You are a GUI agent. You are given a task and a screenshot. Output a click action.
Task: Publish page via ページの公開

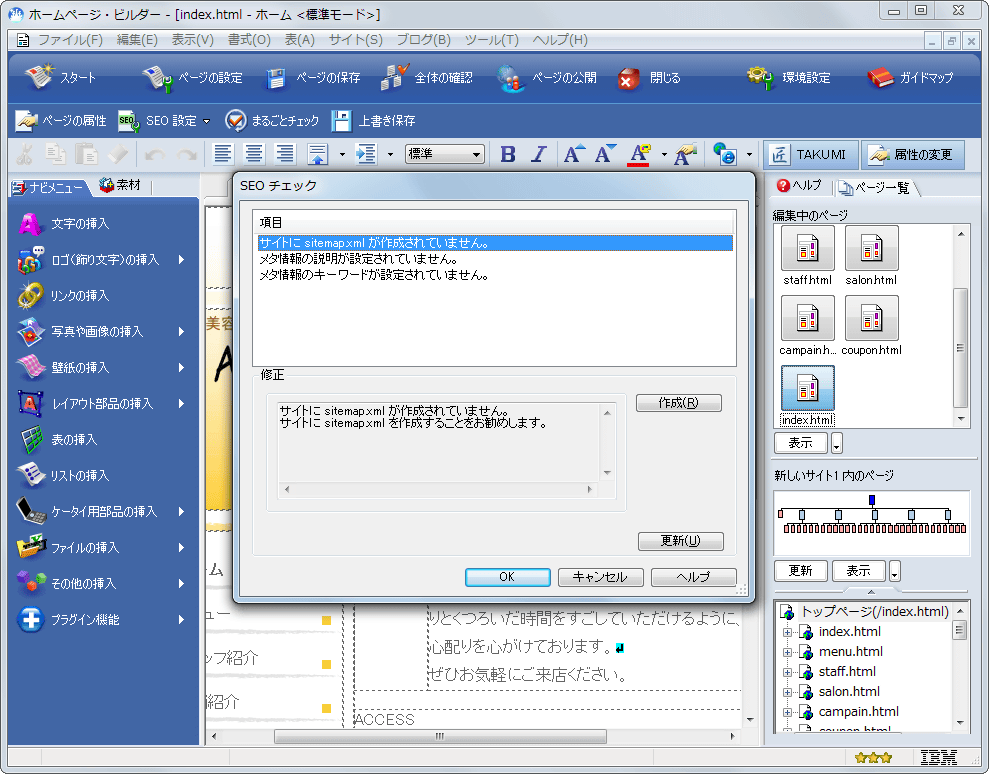click(x=511, y=78)
